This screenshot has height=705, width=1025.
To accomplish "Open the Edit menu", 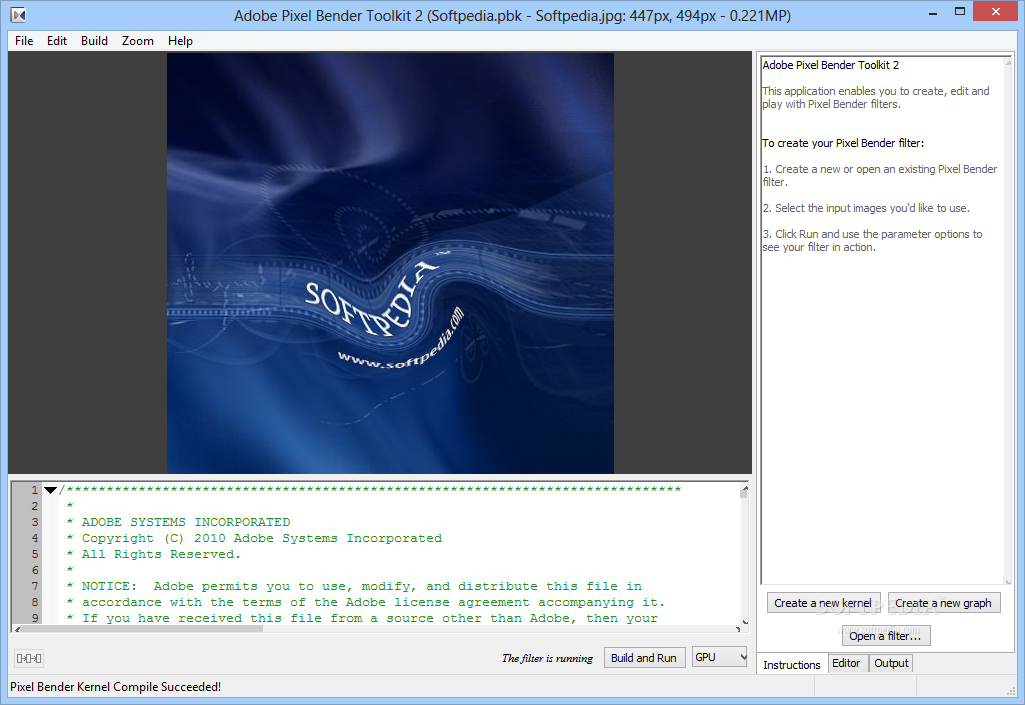I will pos(57,41).
